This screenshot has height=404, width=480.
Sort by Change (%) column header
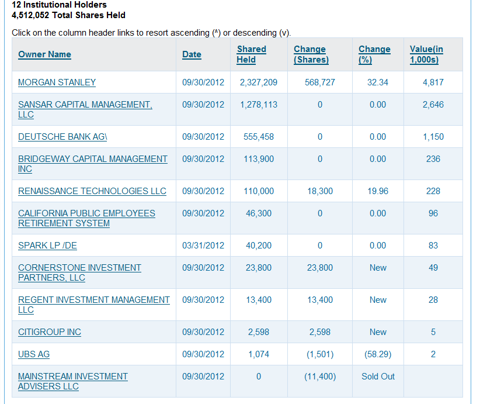pos(374,54)
